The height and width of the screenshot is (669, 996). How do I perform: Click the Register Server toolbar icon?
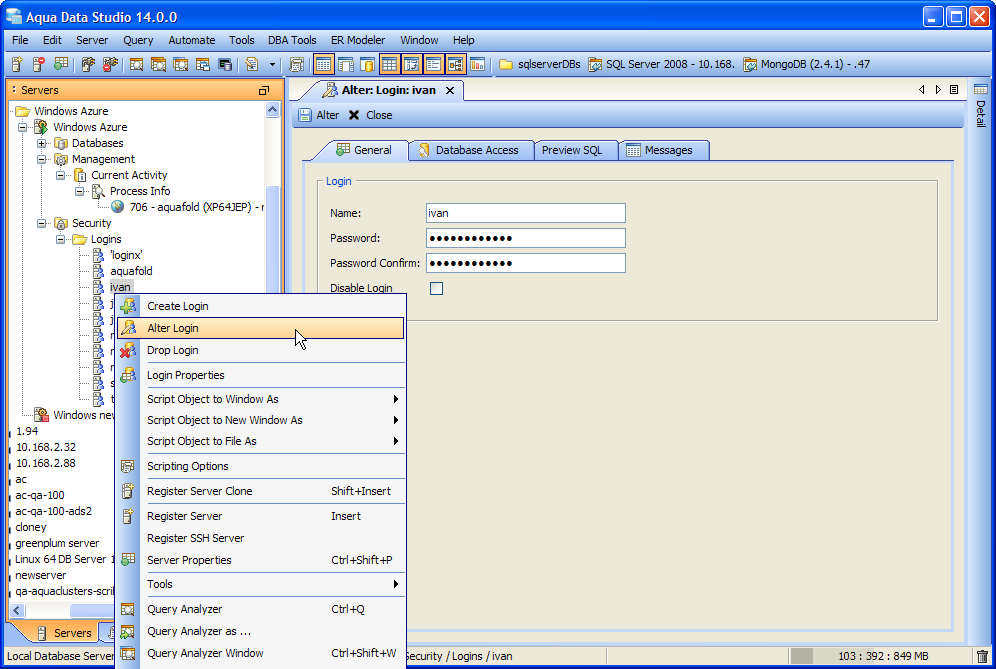[17, 64]
